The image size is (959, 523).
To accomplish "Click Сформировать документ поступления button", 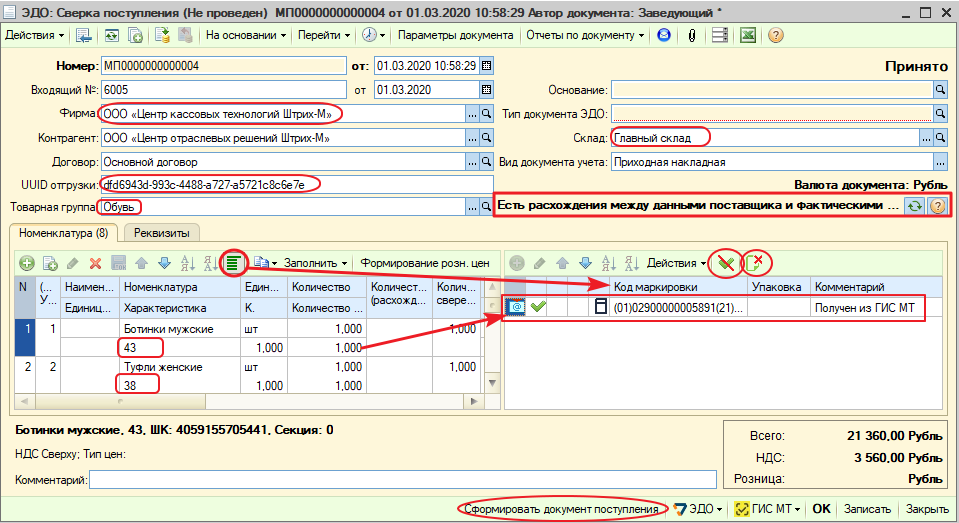I will point(563,509).
